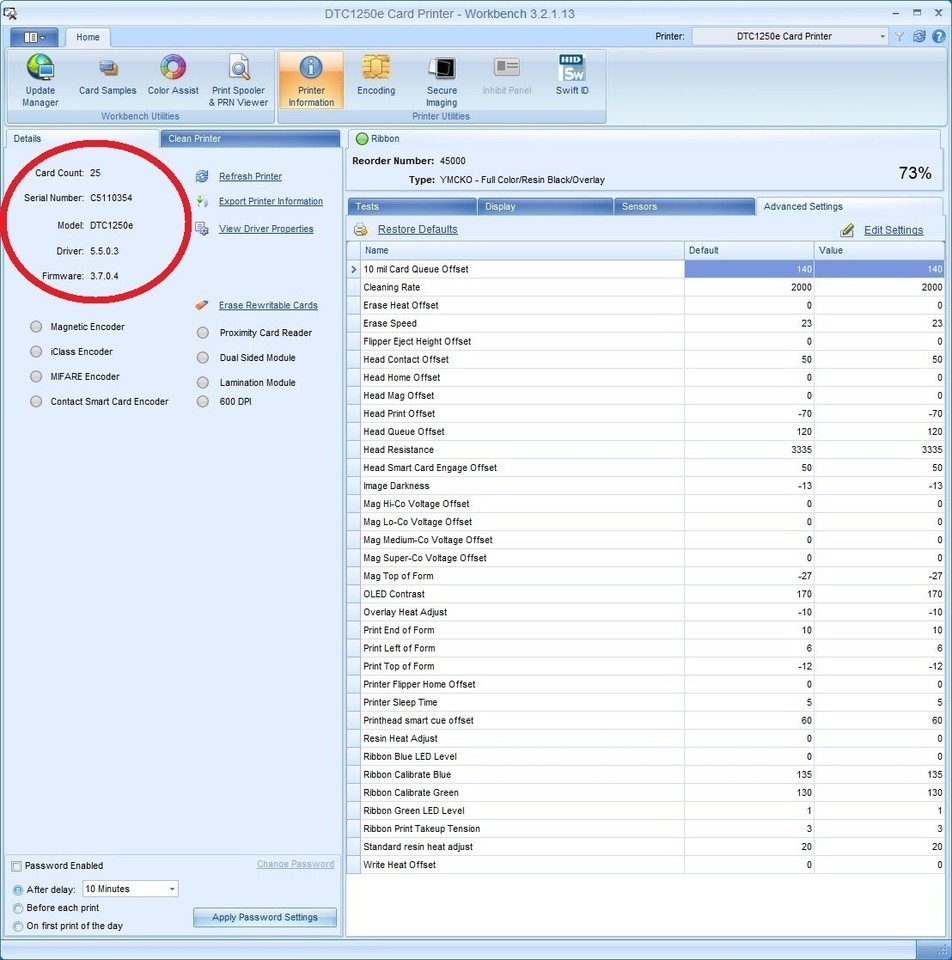This screenshot has height=960, width=952.
Task: Choose On first print of the day
Action: 18,926
